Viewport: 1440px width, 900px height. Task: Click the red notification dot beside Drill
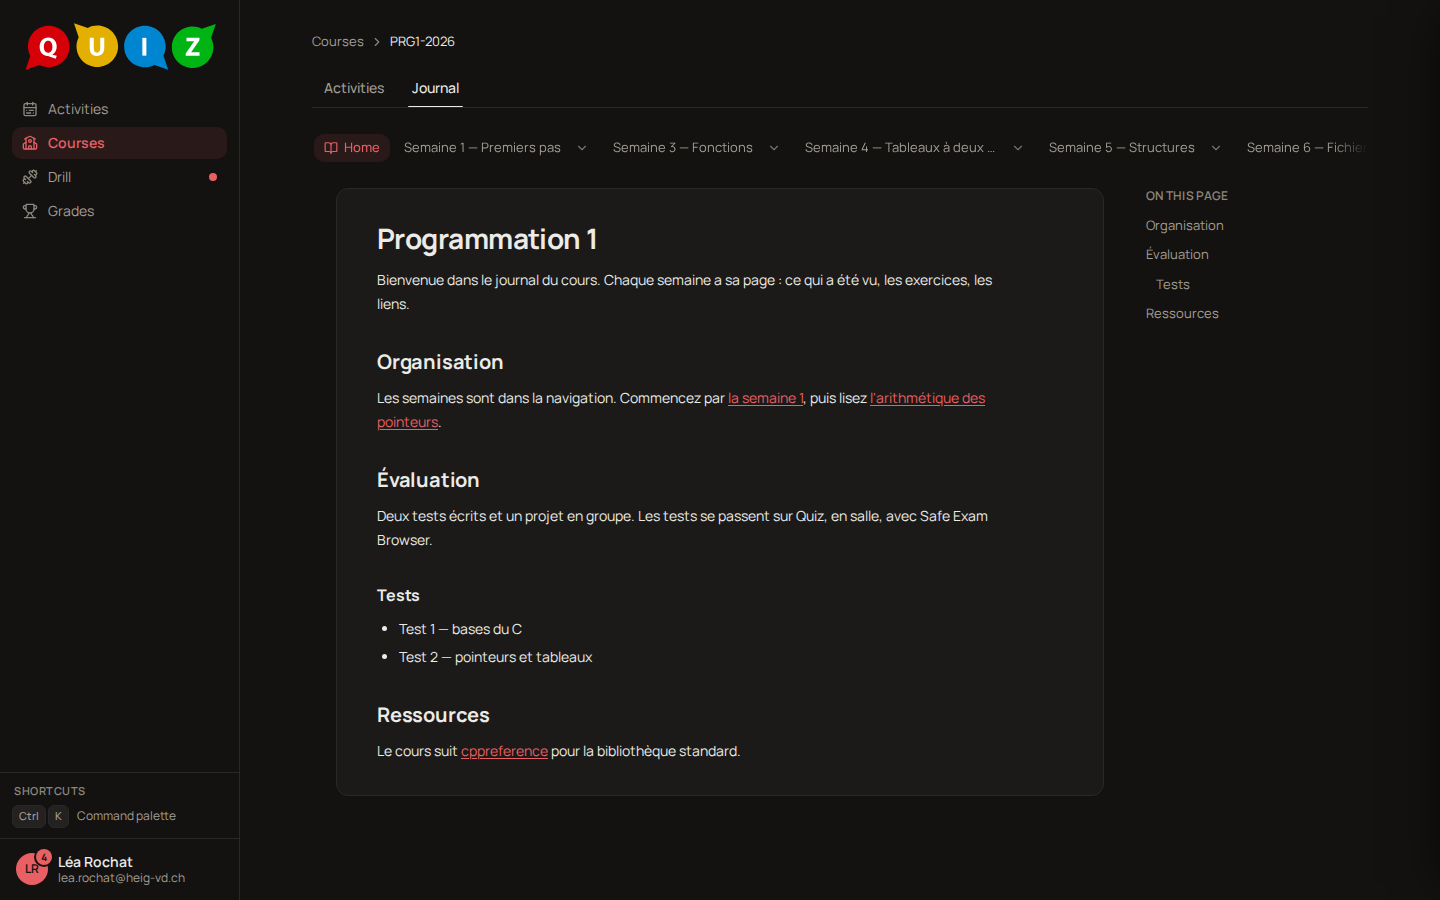213,177
